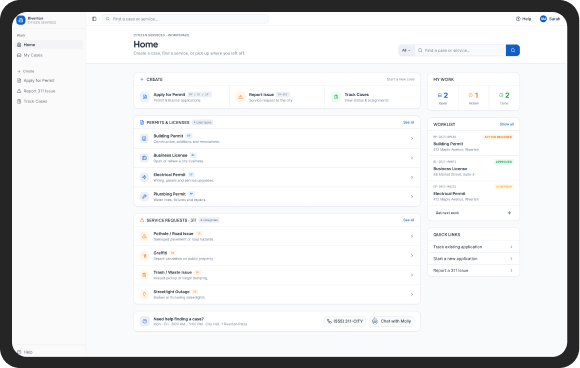Open the Business License worklist item
The image size is (580, 368).
(473, 168)
